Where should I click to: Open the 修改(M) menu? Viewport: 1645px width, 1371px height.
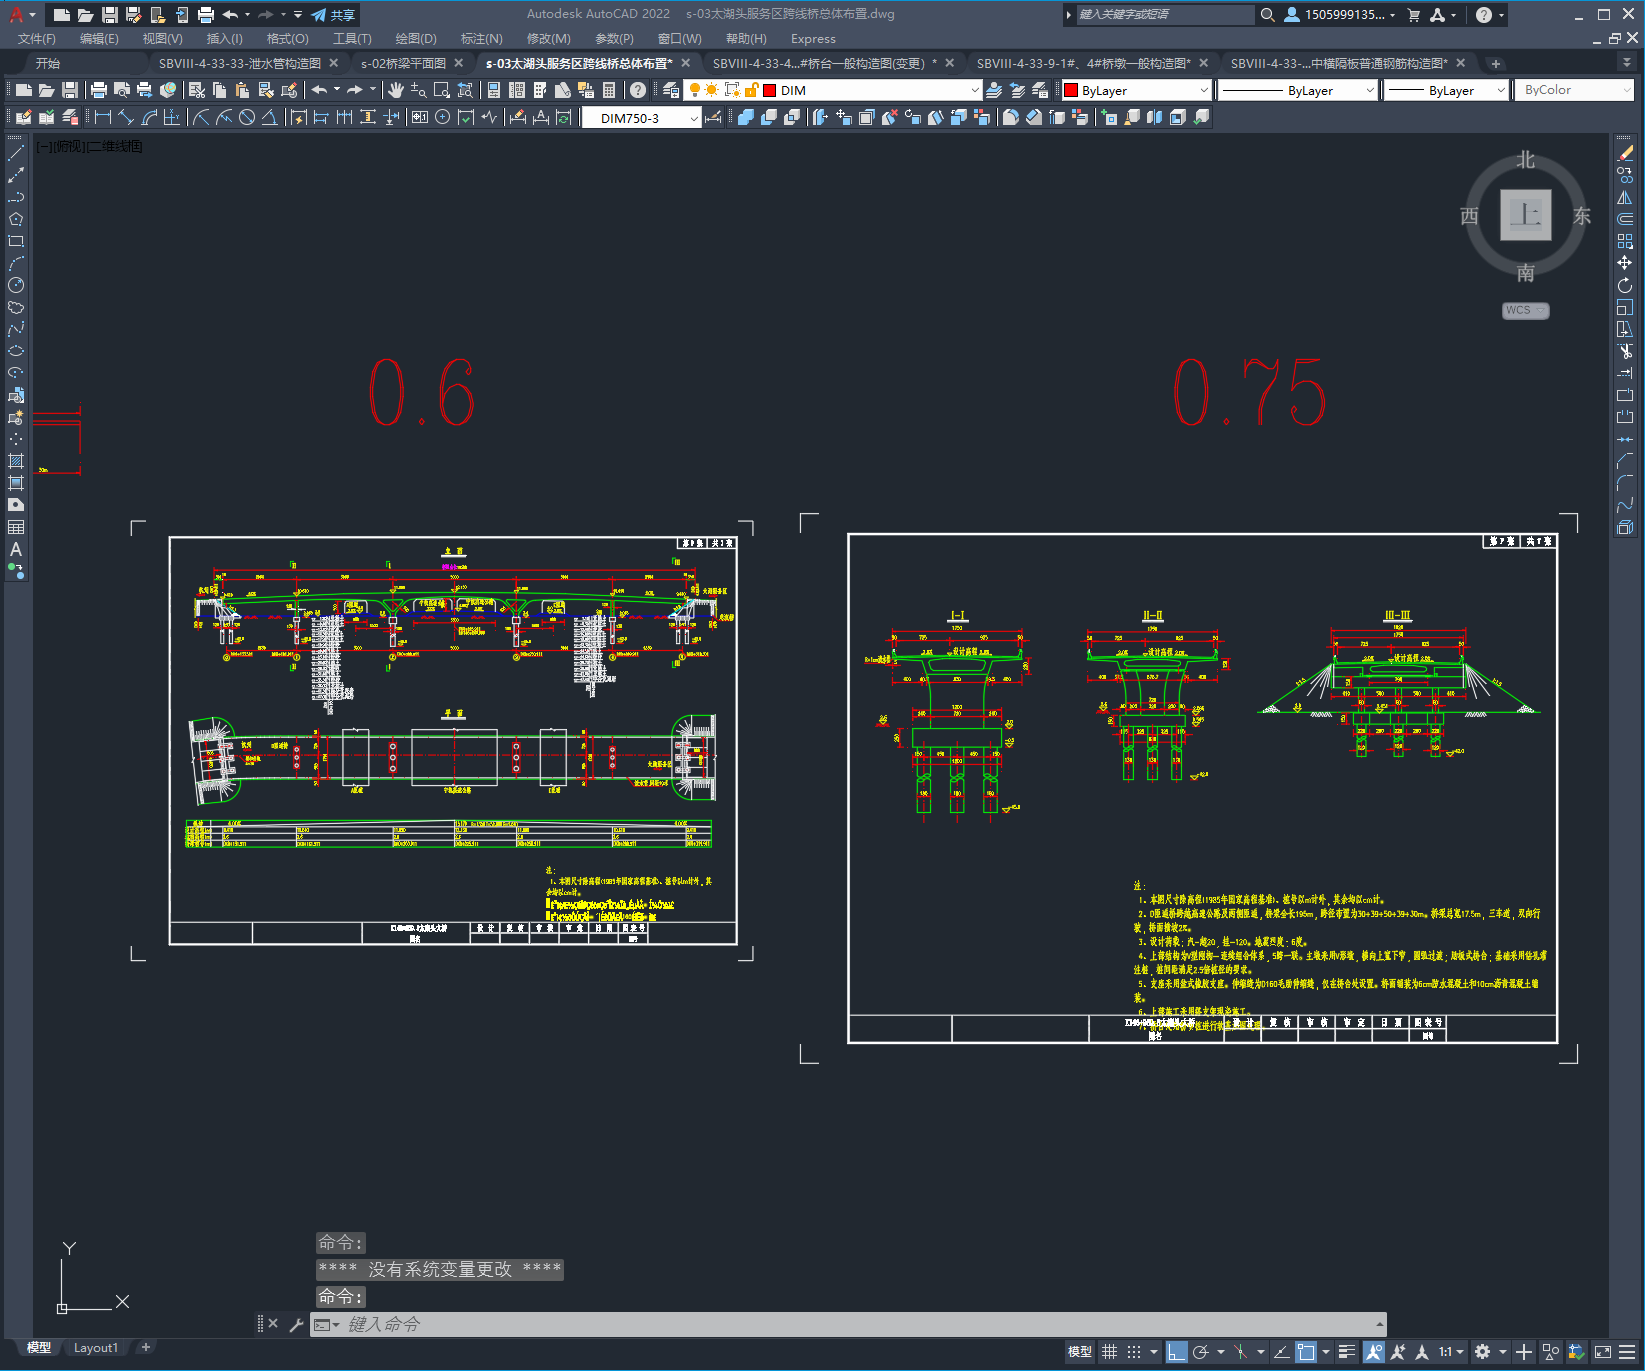point(548,38)
